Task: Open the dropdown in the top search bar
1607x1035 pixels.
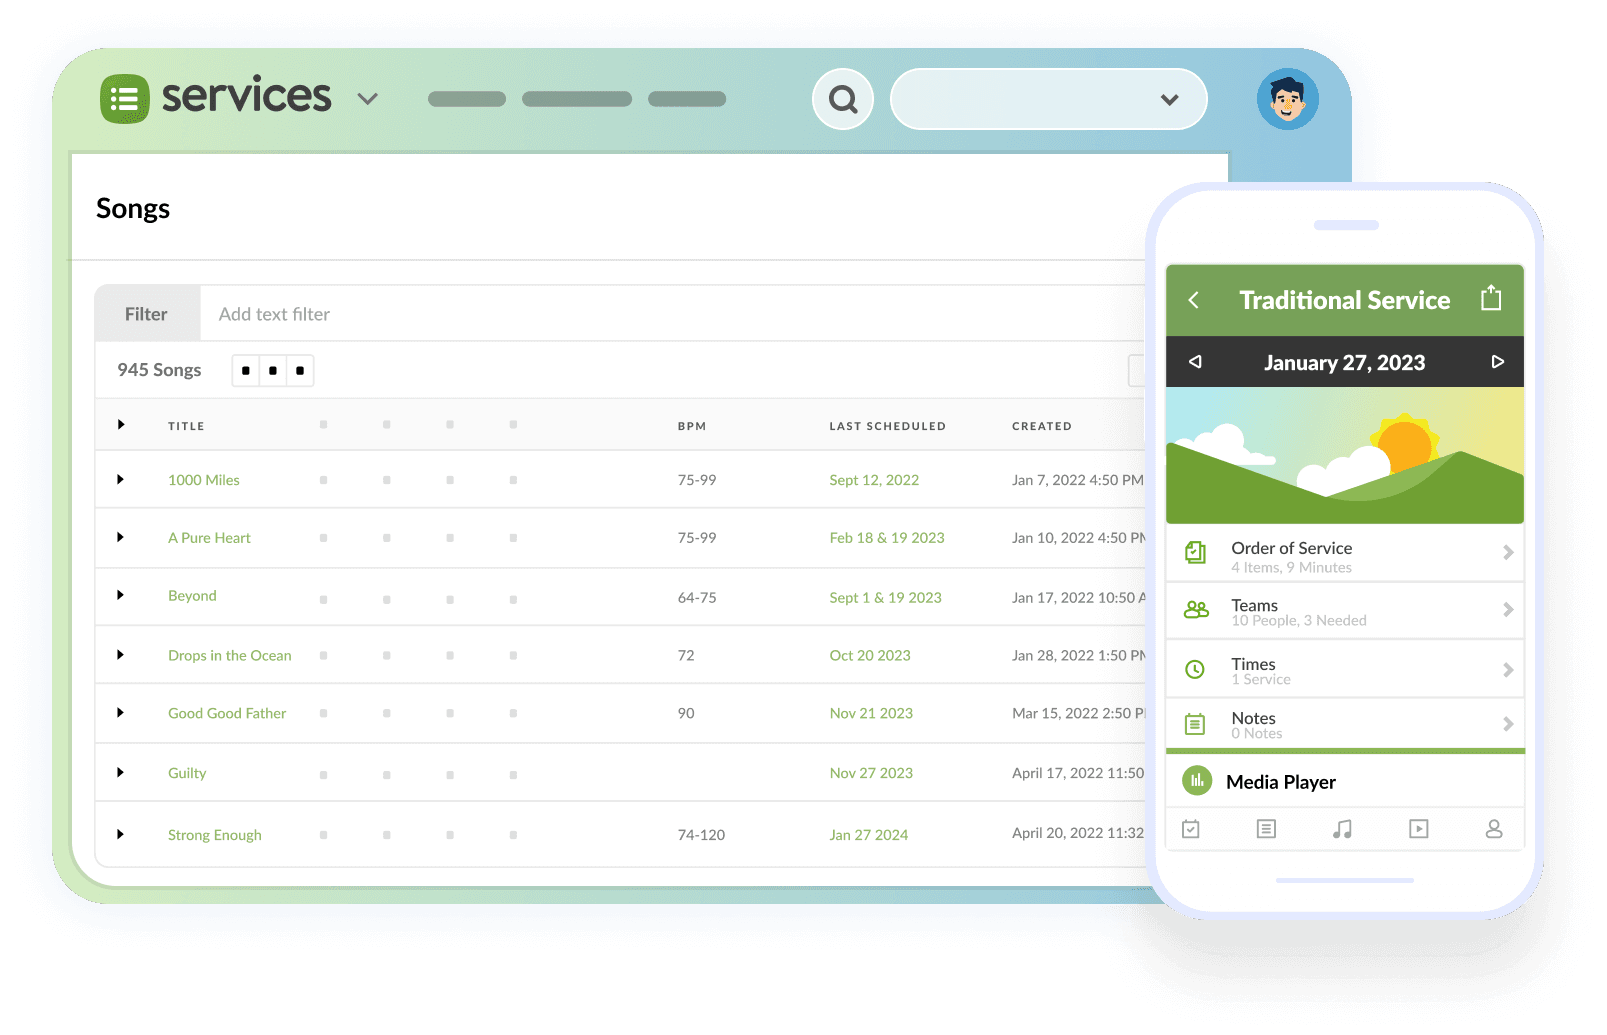Action: 1168,100
